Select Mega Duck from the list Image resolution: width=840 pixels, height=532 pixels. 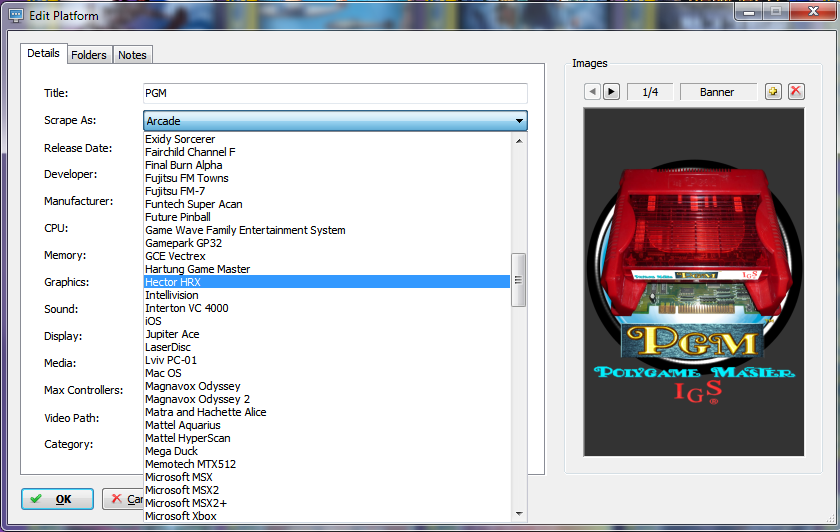tap(327, 451)
